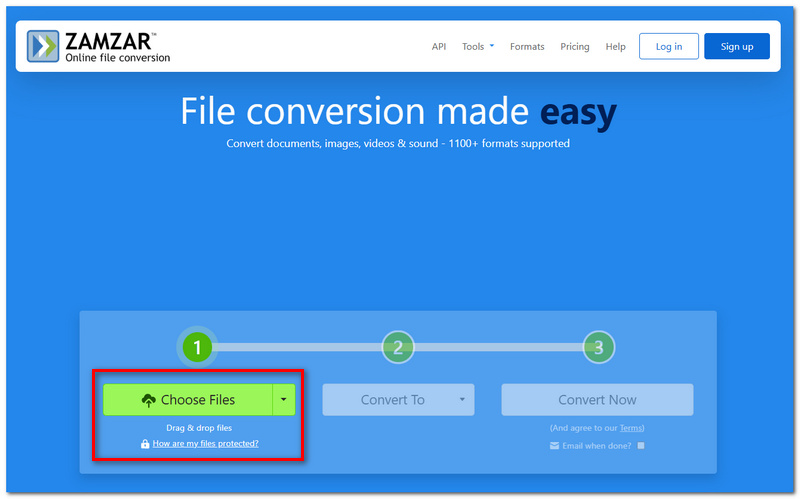Expand the Convert To format dropdown

click(x=398, y=400)
